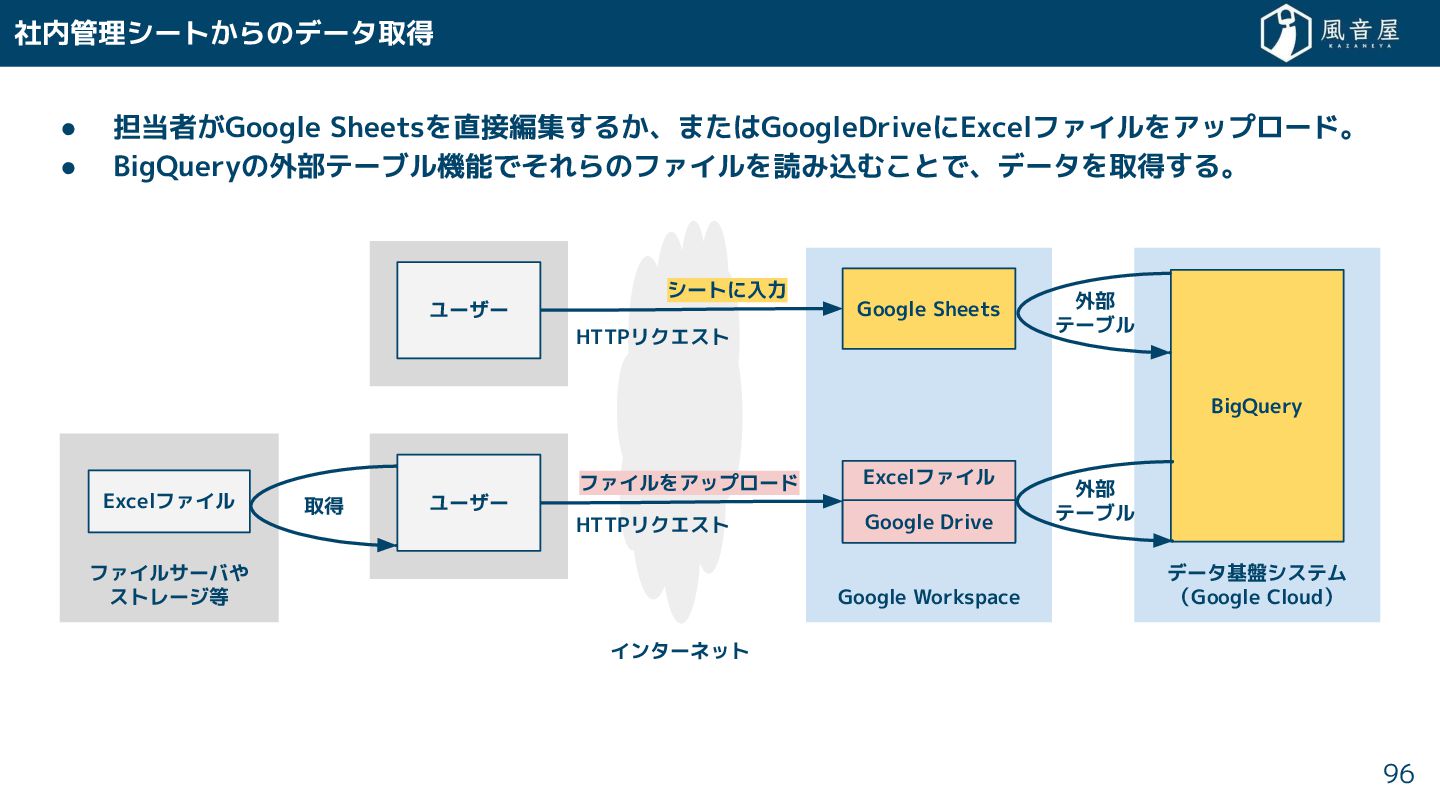
Task: Click the シートに入力 label
Action: click(727, 290)
